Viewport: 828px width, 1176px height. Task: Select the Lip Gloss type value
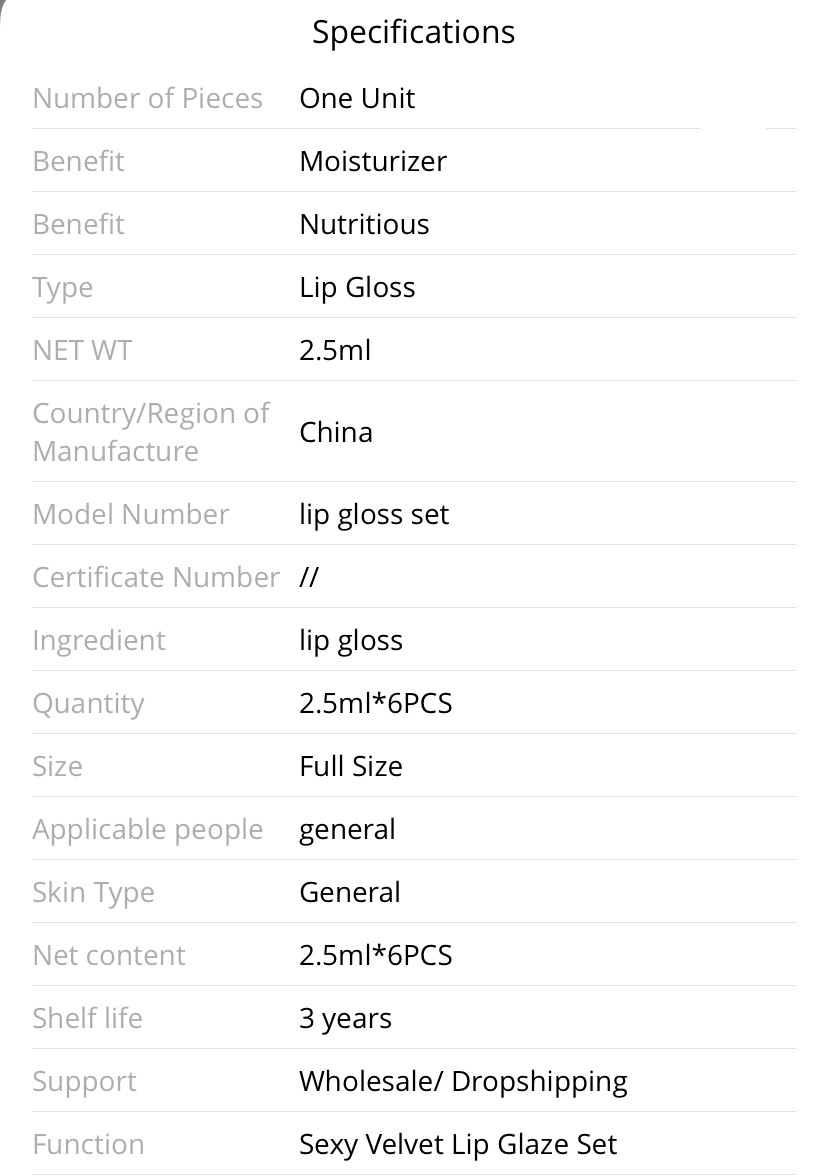coord(357,288)
